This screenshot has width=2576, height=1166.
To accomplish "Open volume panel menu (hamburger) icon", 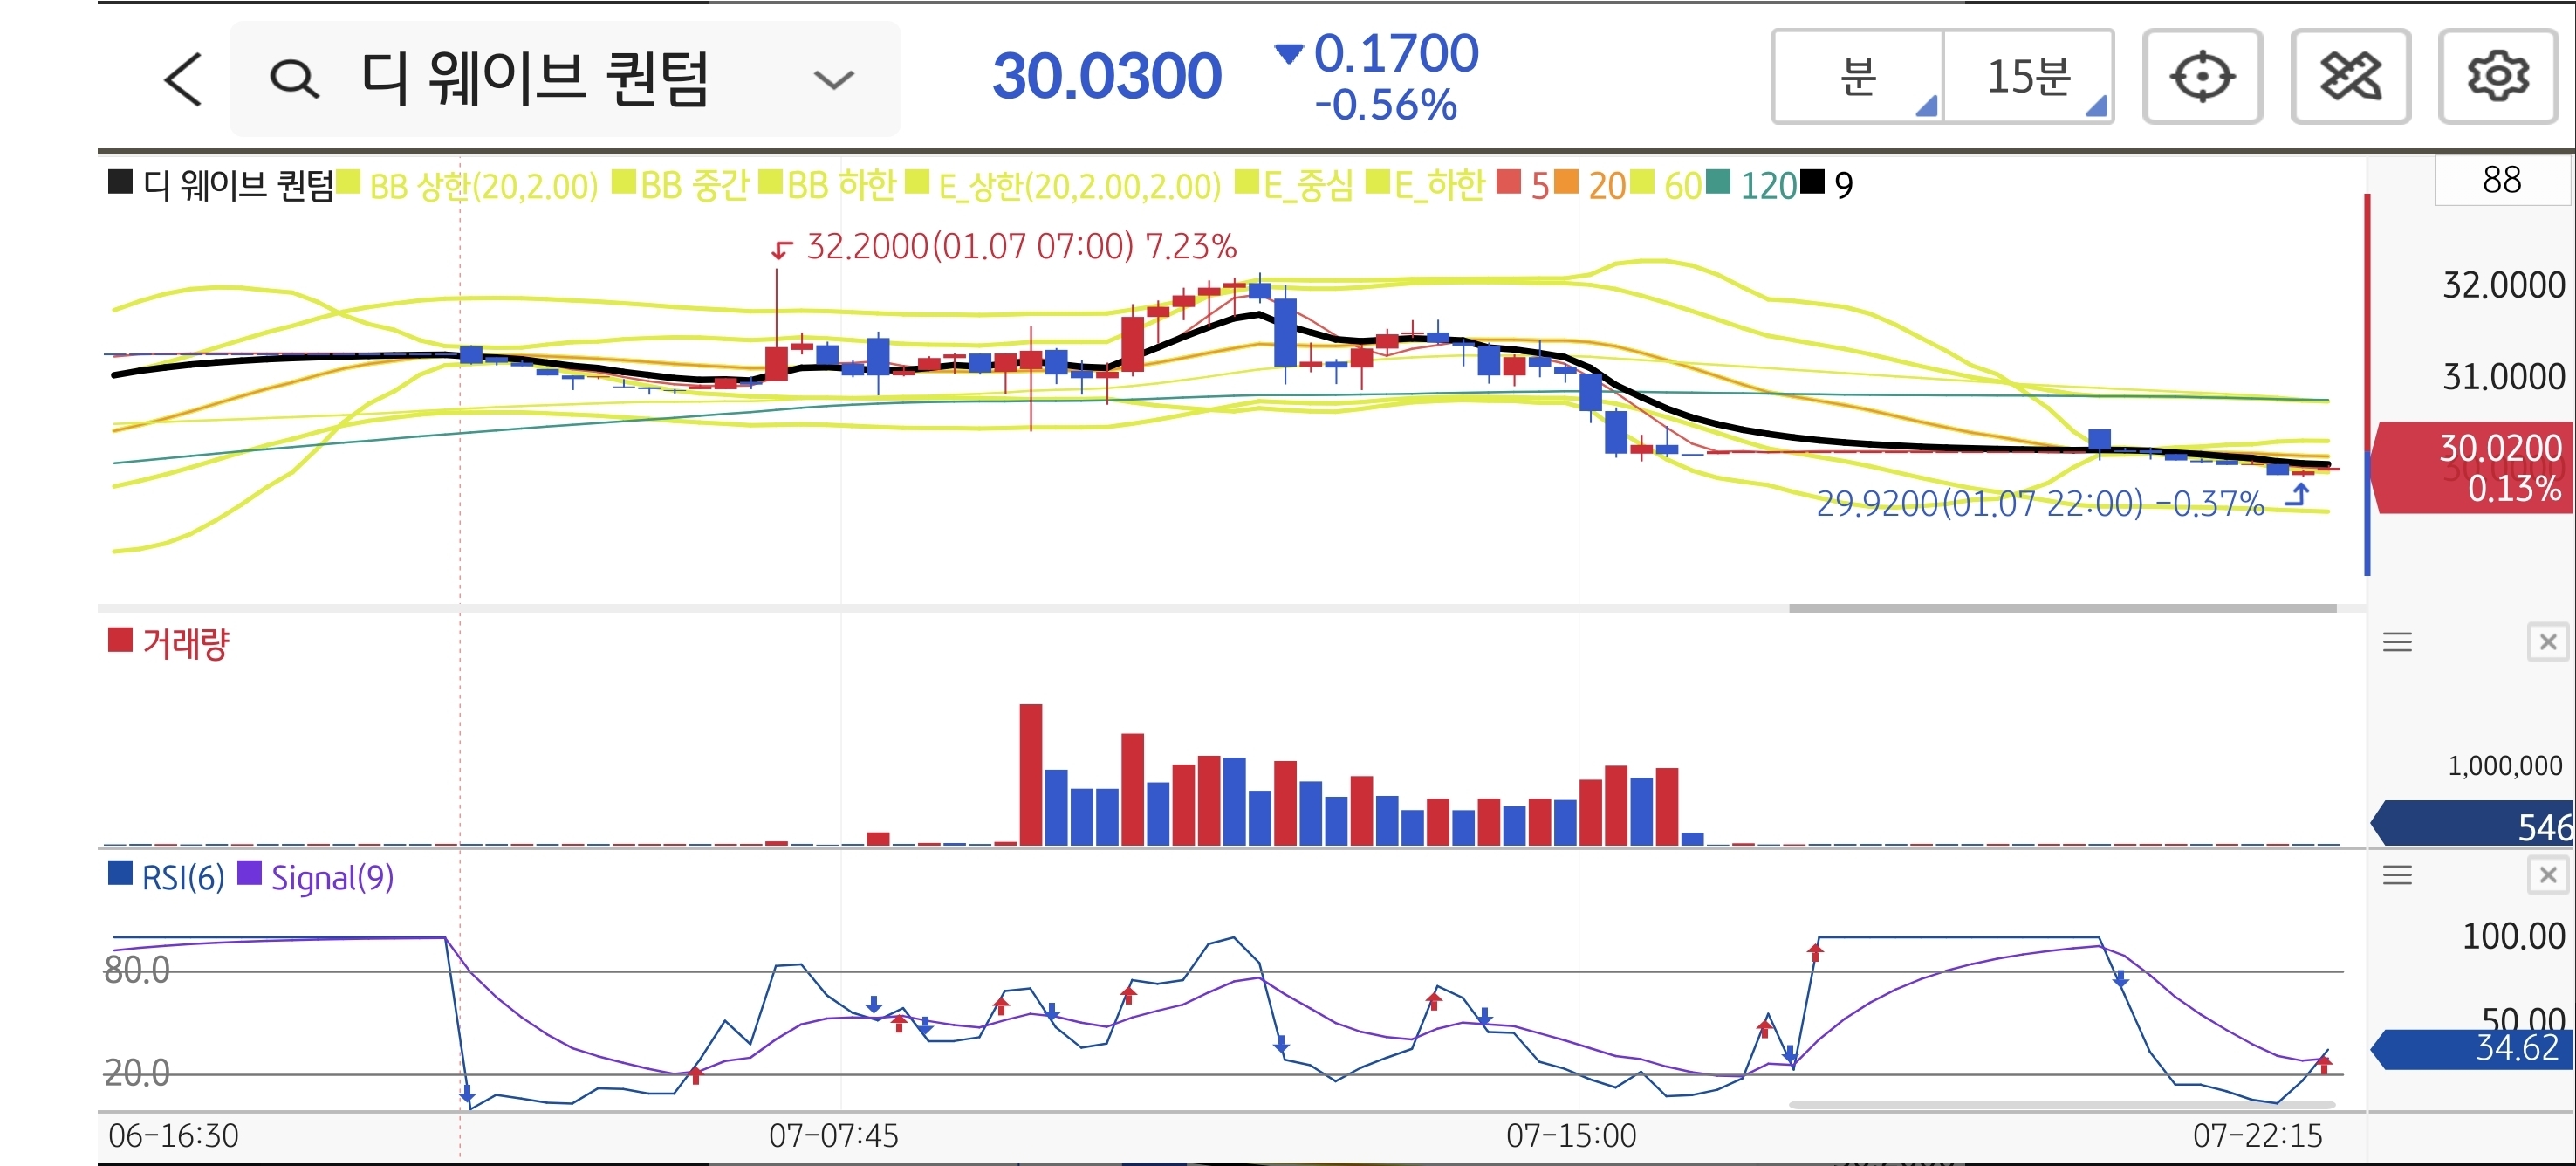I will pyautogui.click(x=2396, y=642).
